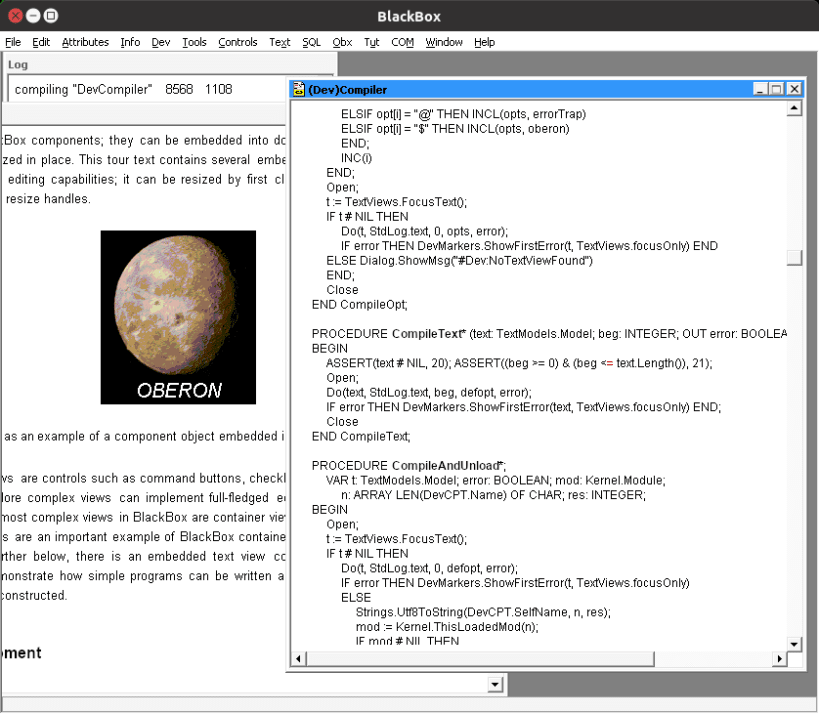Click the horizontal scroll left arrow in Compiler

coord(298,660)
